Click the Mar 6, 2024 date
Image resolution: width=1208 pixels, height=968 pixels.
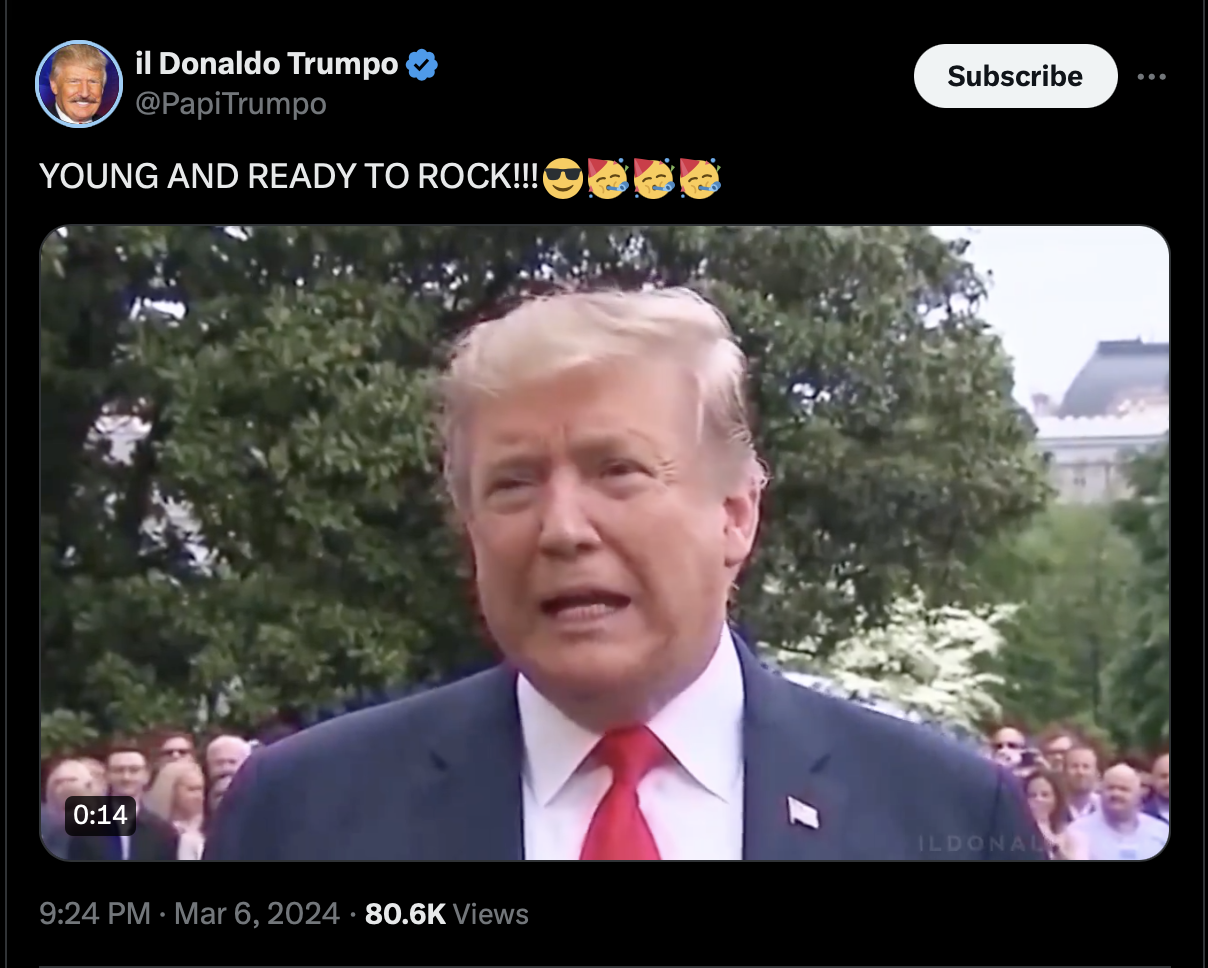click(x=257, y=913)
